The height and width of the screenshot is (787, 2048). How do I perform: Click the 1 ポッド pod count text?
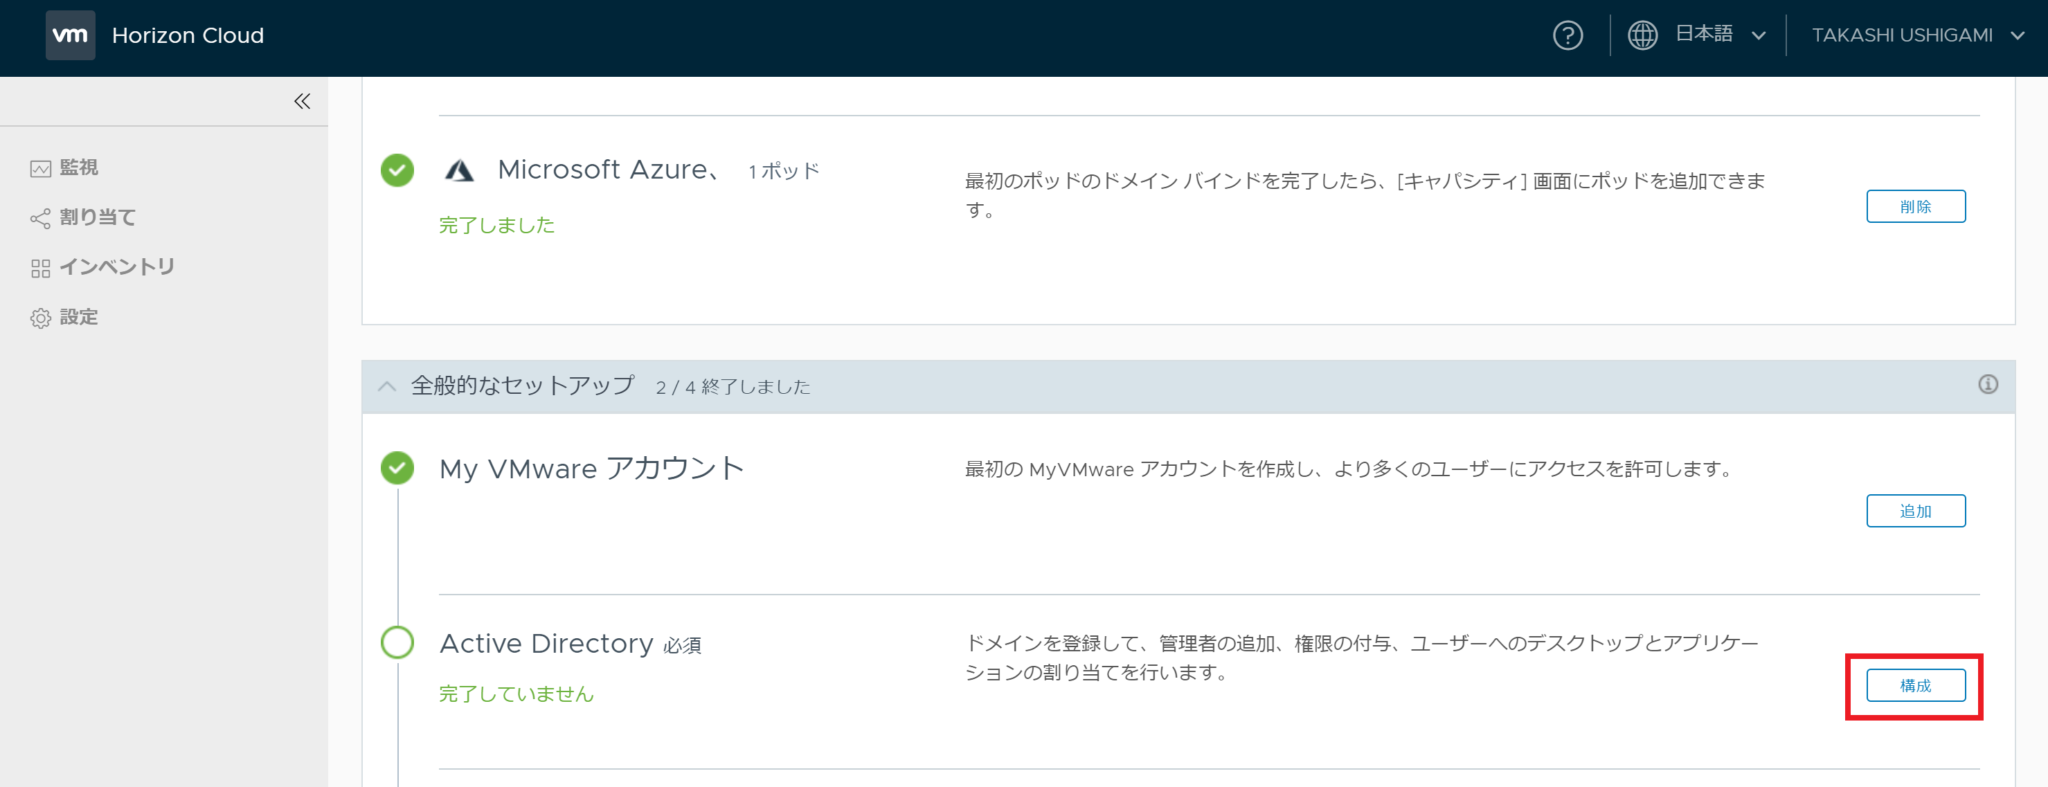pyautogui.click(x=784, y=172)
